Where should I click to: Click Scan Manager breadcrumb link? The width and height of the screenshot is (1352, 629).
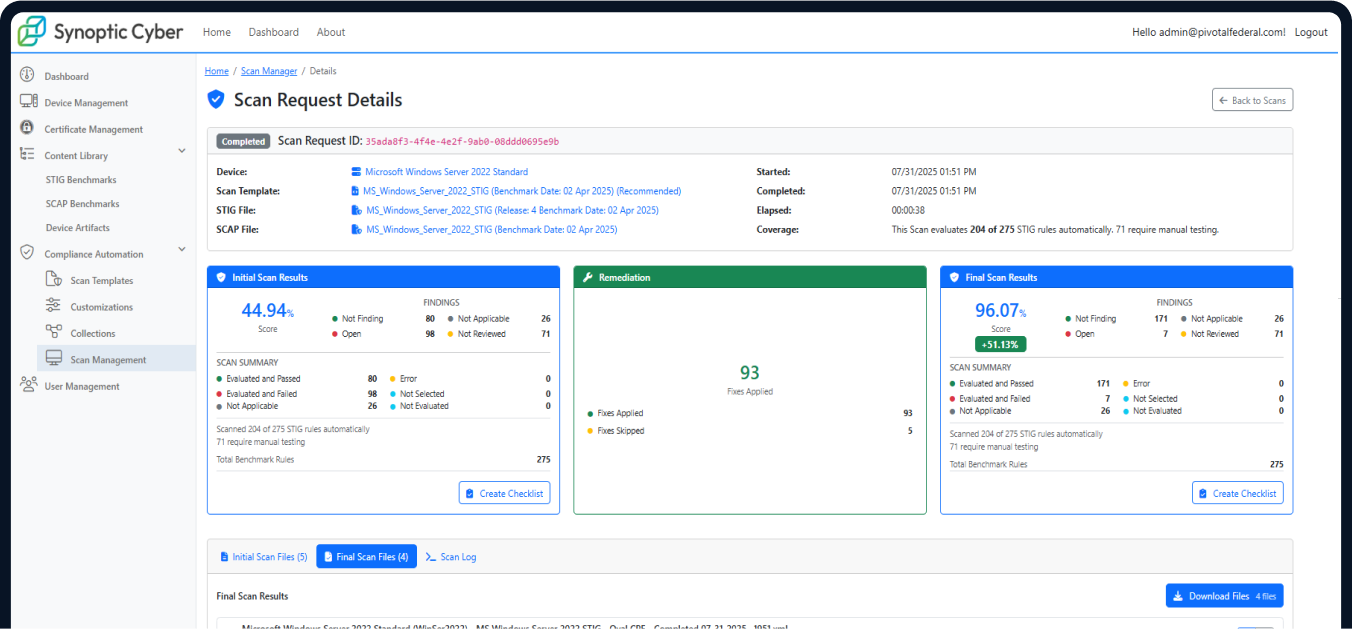[x=269, y=71]
